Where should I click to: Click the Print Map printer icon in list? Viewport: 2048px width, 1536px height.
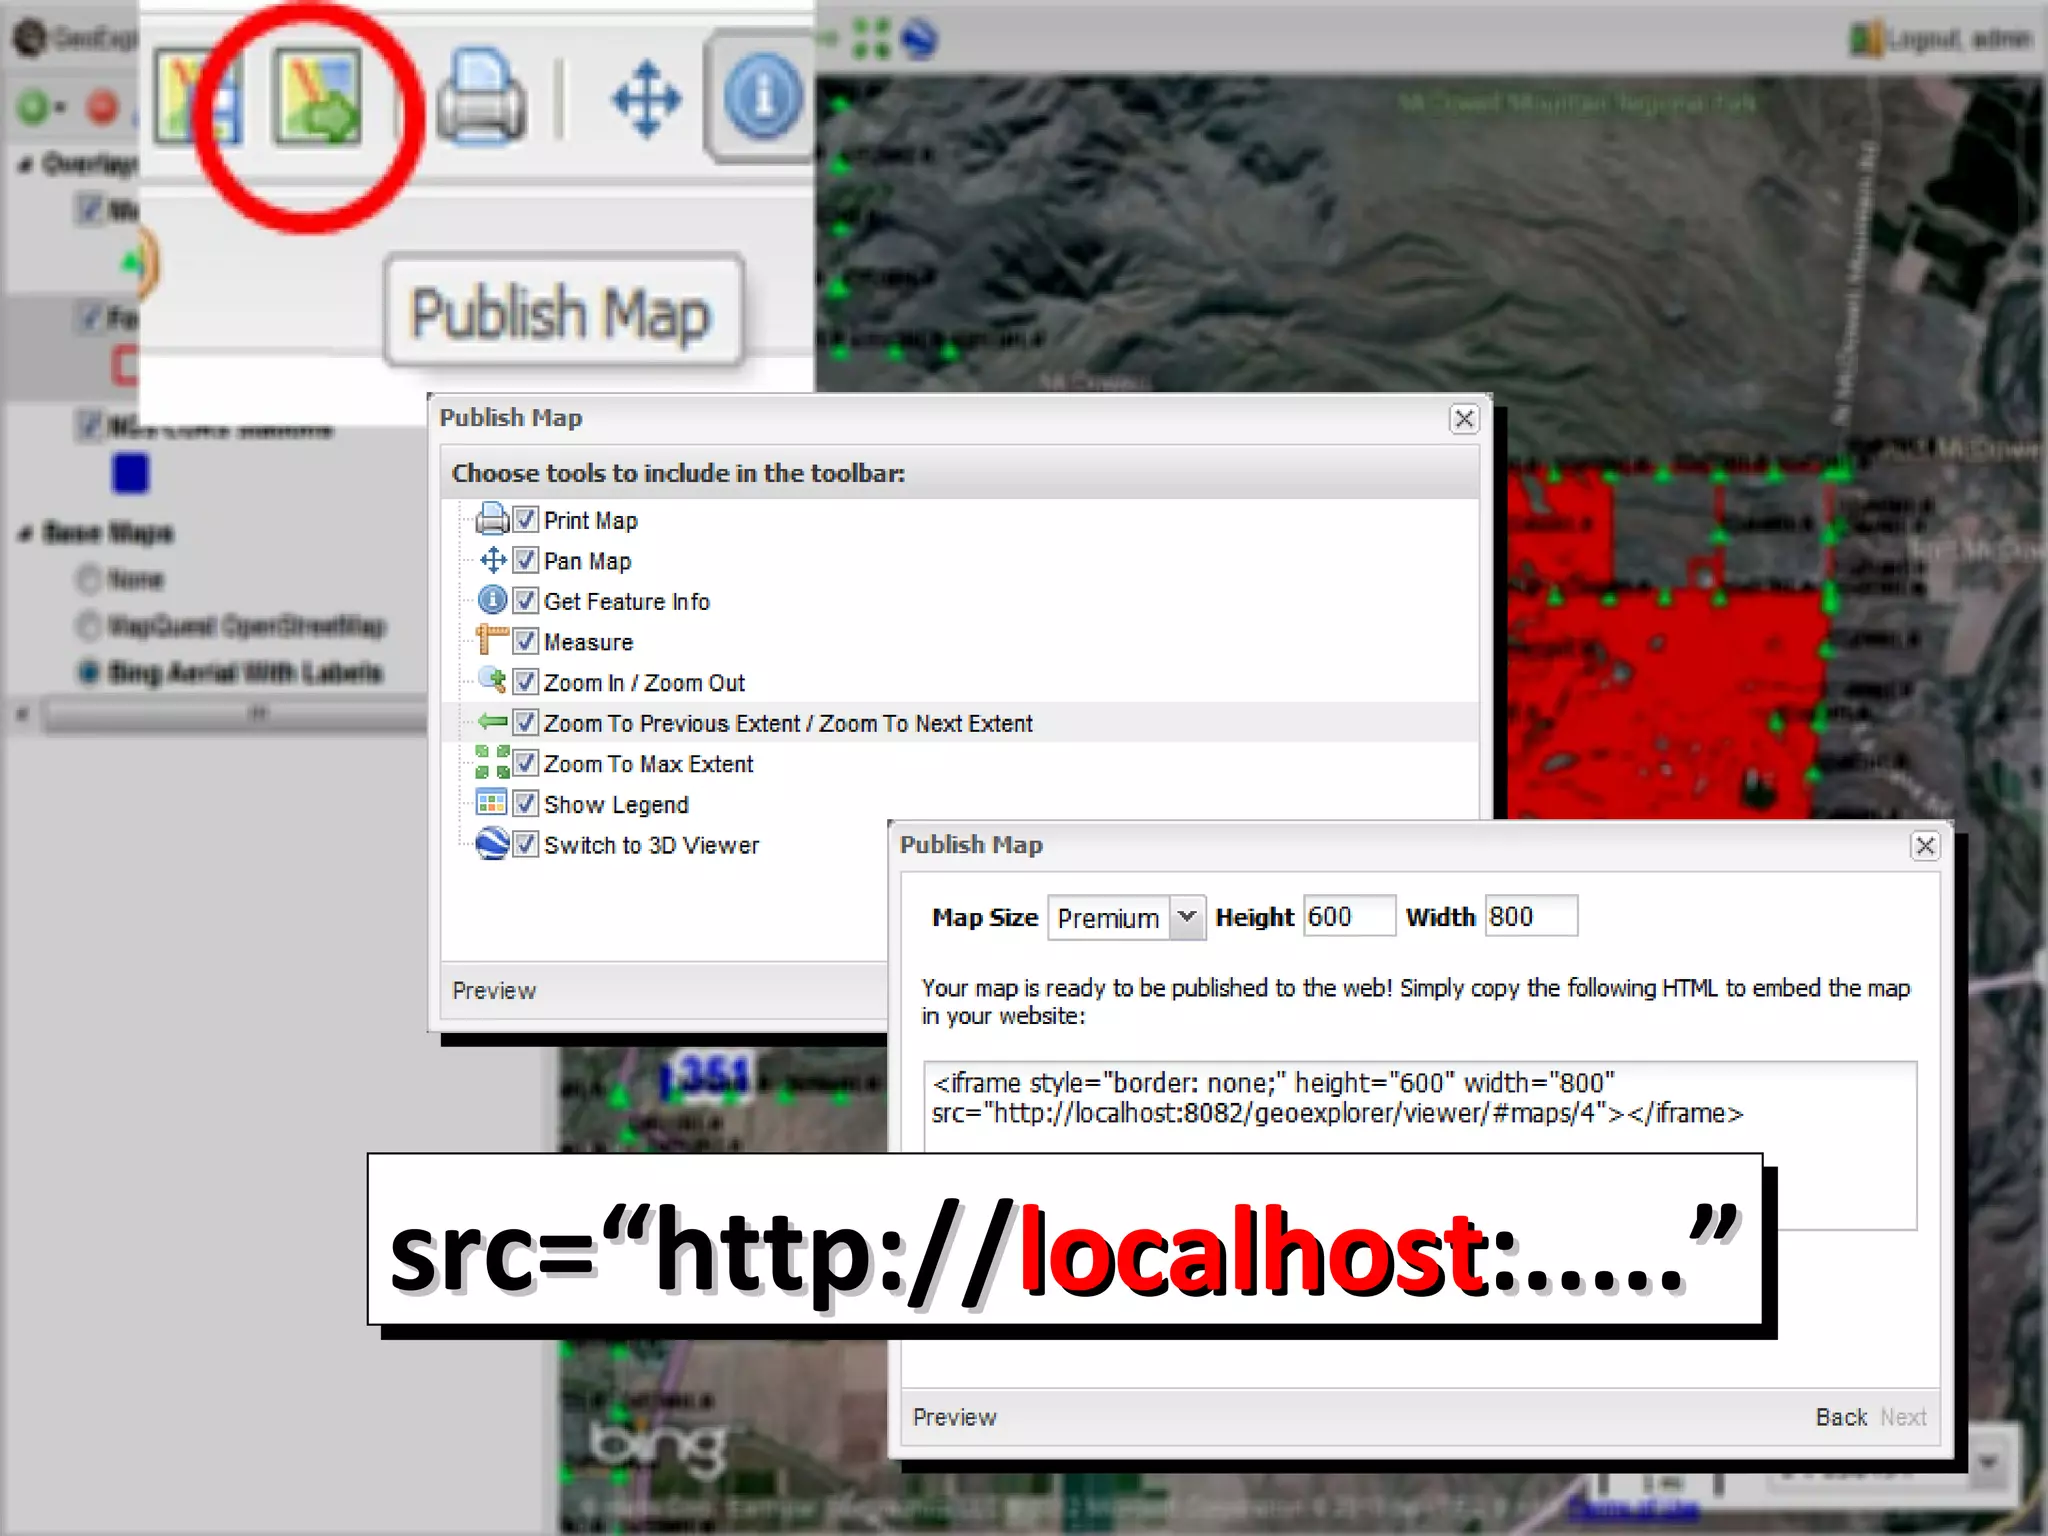coord(492,519)
